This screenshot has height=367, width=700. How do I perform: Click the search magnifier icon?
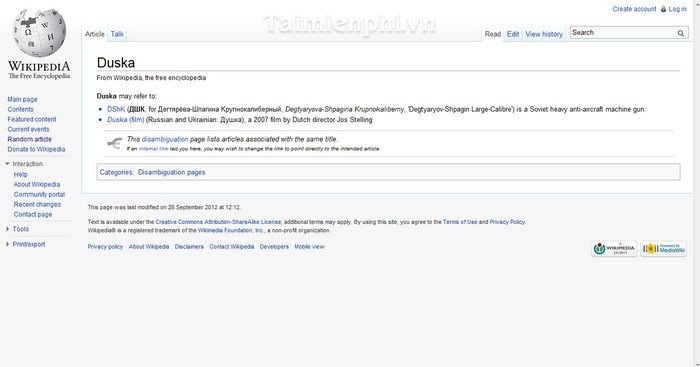[680, 33]
